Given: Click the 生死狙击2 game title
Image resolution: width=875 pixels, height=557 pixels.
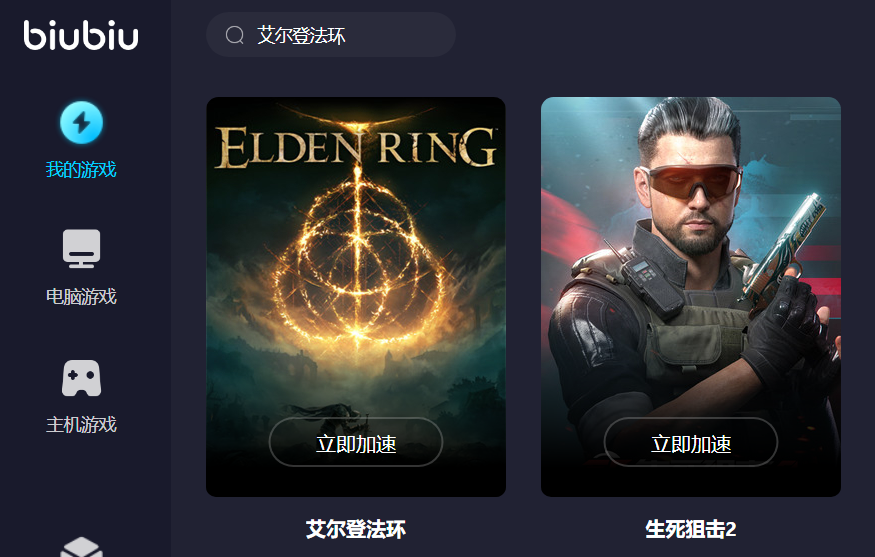Looking at the screenshot, I should pyautogui.click(x=691, y=529).
